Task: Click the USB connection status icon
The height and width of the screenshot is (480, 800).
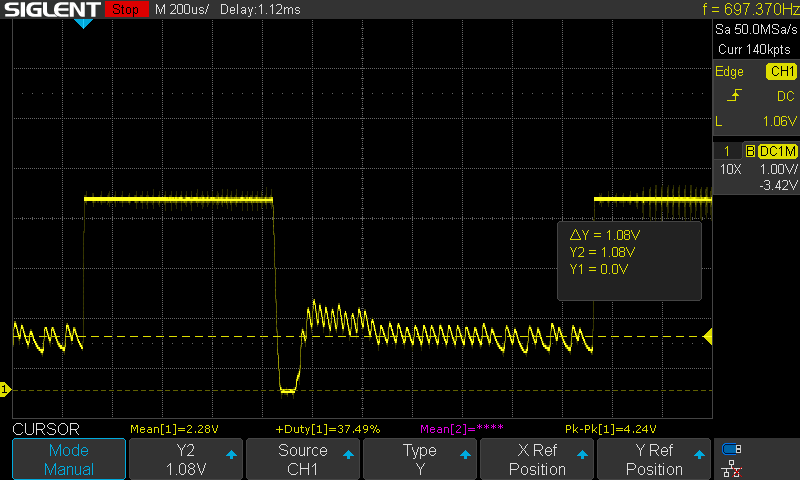Action: 731,449
